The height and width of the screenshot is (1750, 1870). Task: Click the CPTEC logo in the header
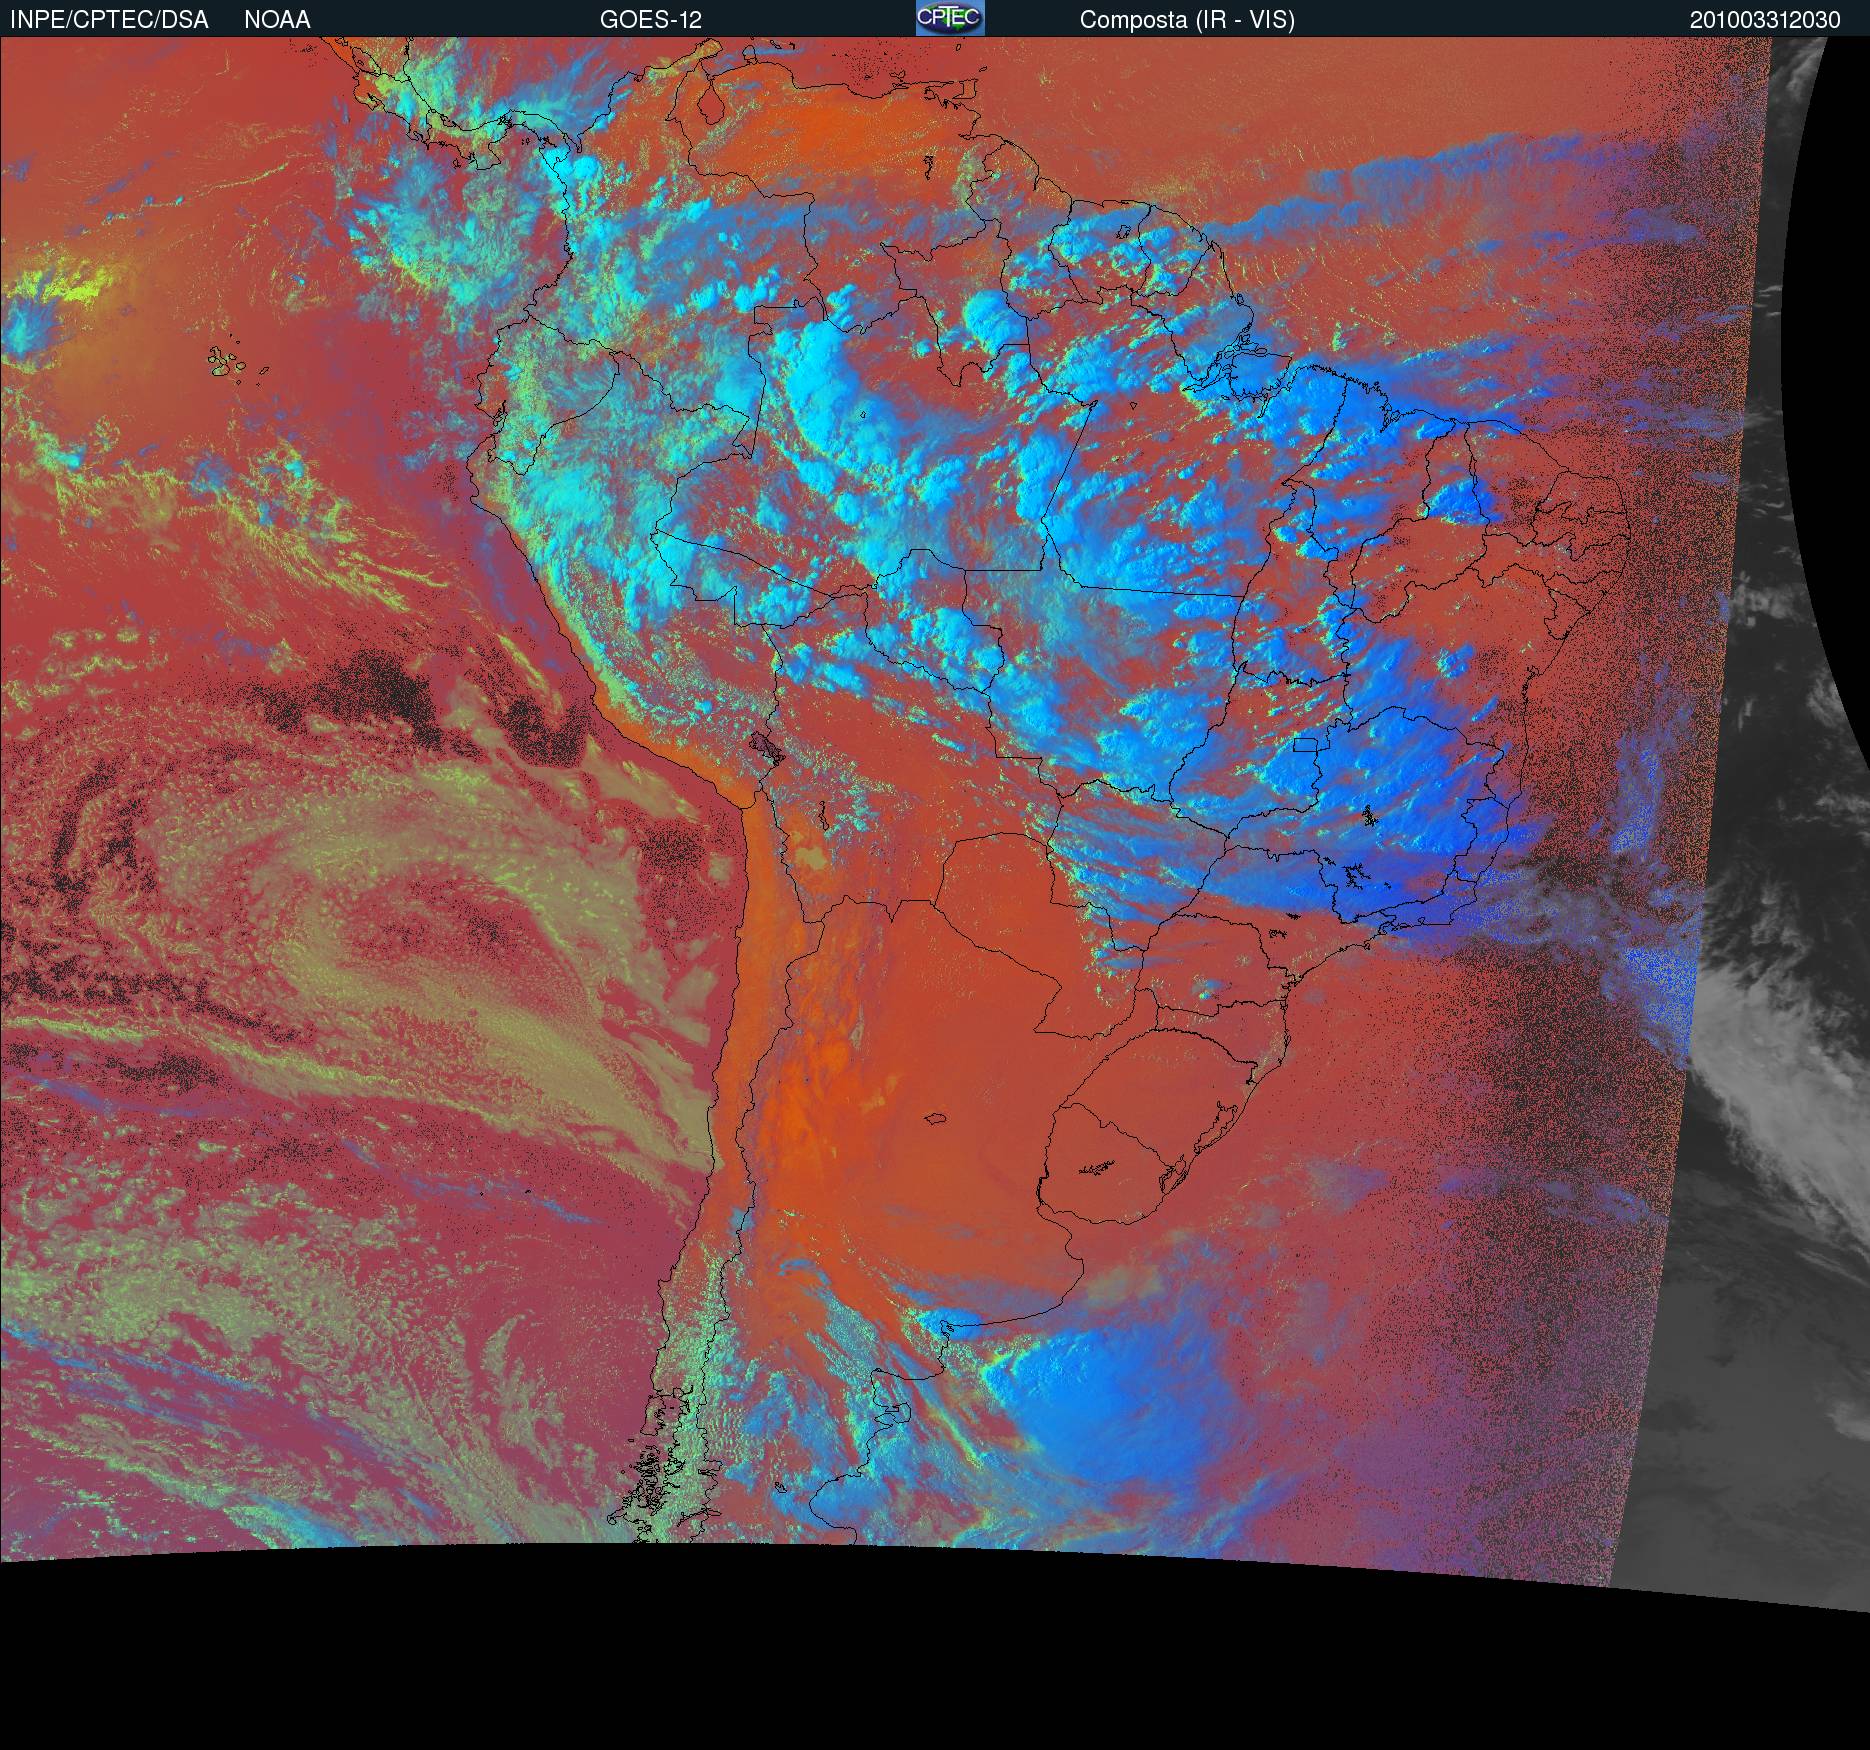tap(950, 18)
